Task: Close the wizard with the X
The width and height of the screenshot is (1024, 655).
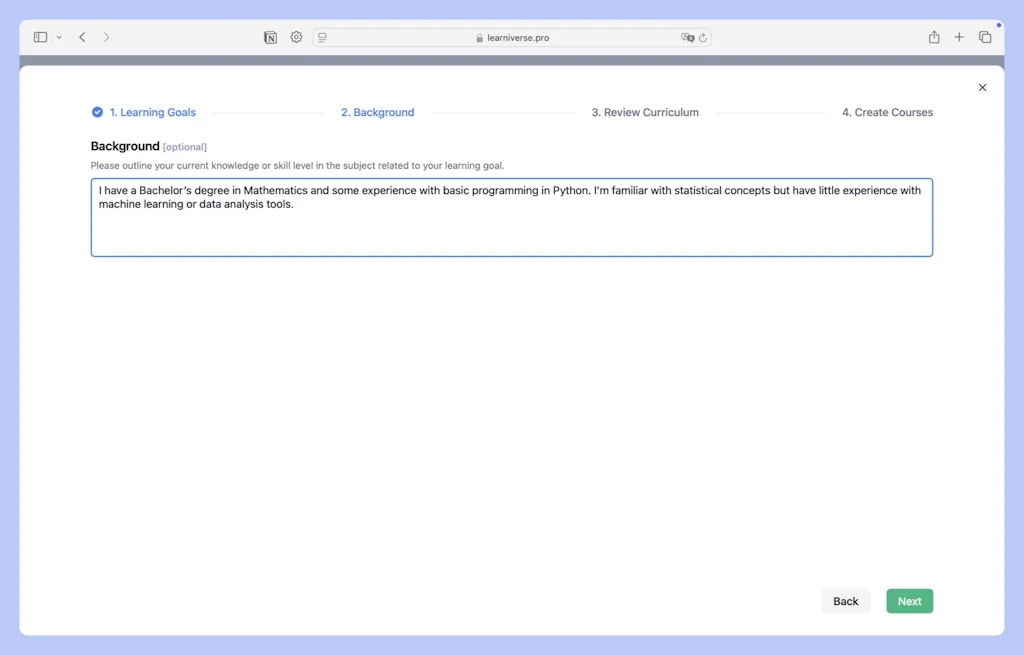Action: point(982,87)
